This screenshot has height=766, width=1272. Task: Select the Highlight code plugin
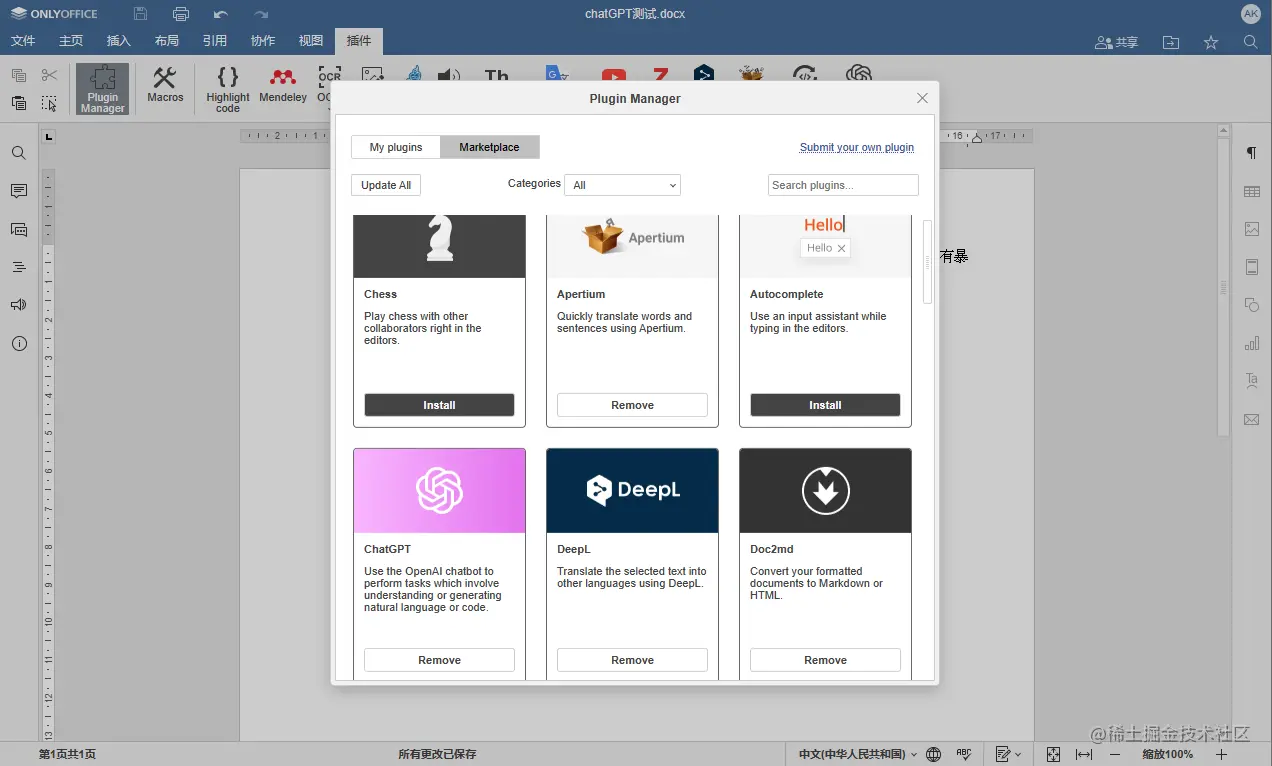(x=227, y=88)
